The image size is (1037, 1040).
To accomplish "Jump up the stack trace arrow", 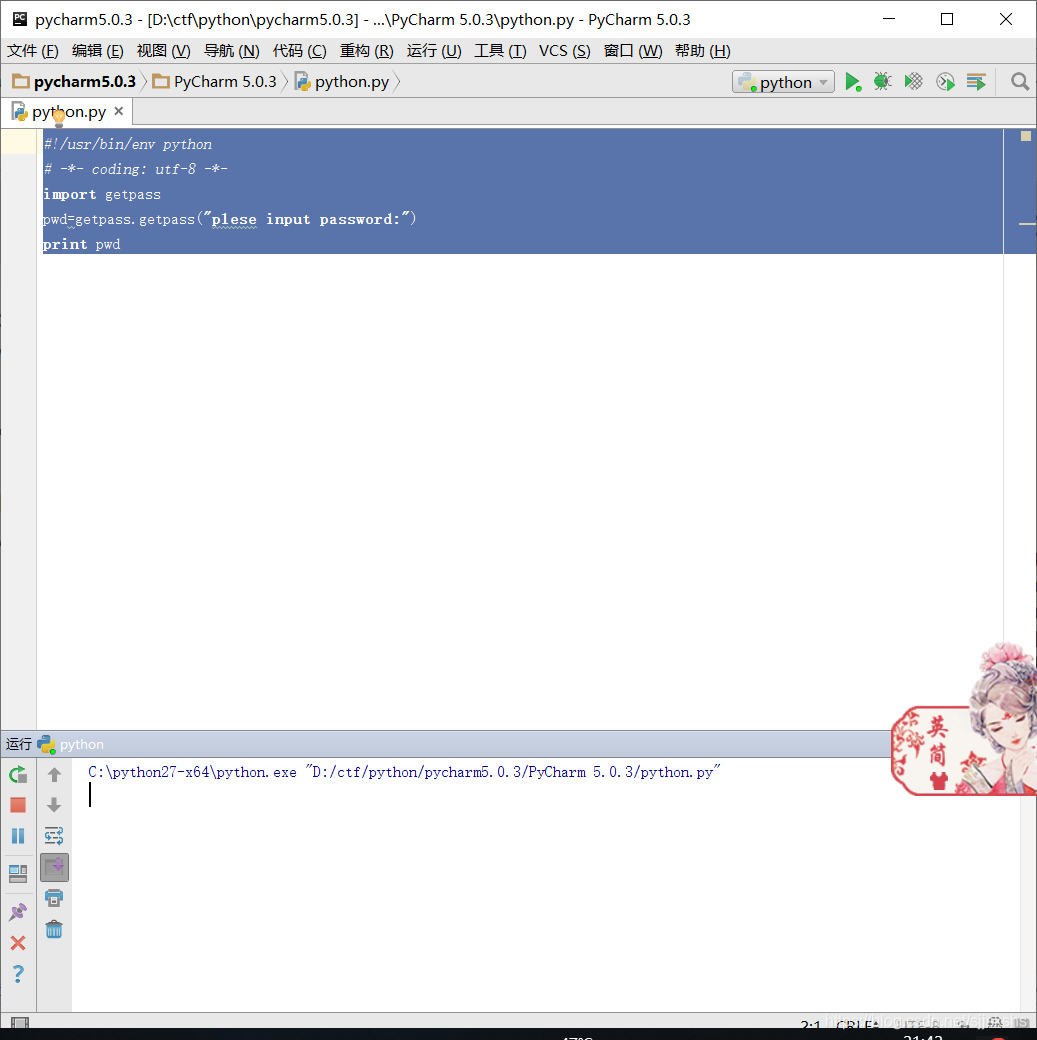I will (54, 774).
